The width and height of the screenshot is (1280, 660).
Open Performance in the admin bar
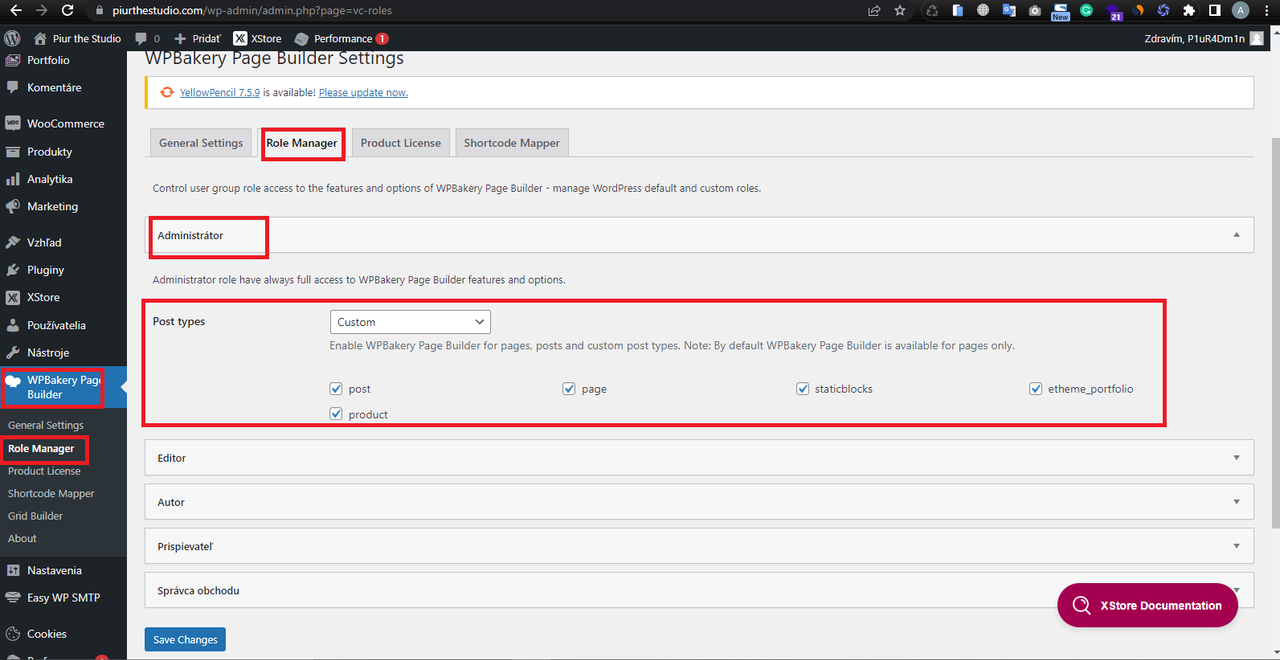click(x=341, y=38)
